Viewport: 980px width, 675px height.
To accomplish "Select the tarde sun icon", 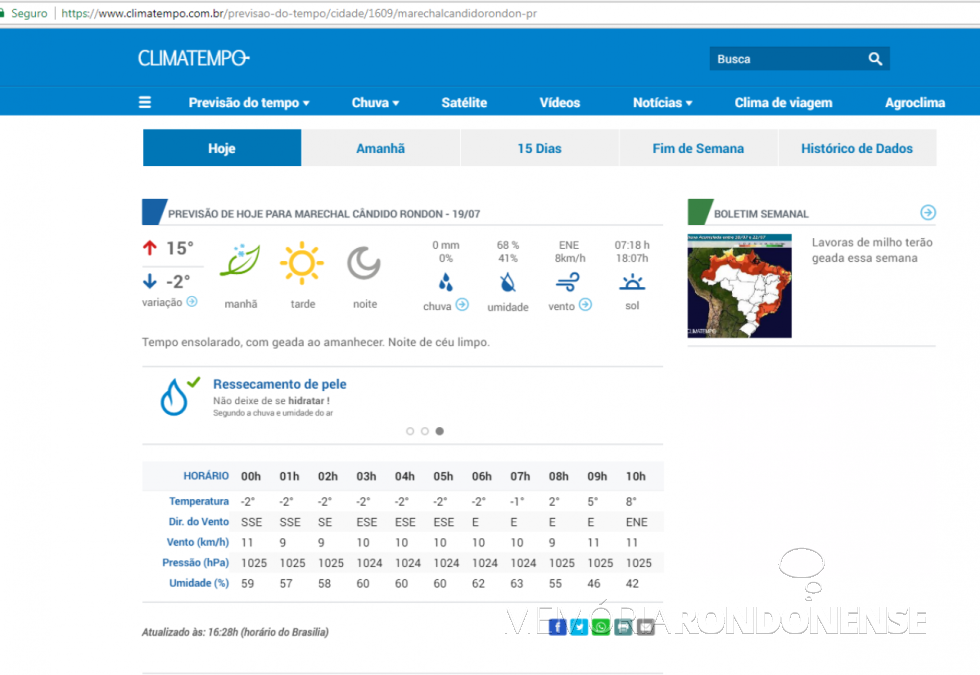I will click(x=302, y=262).
